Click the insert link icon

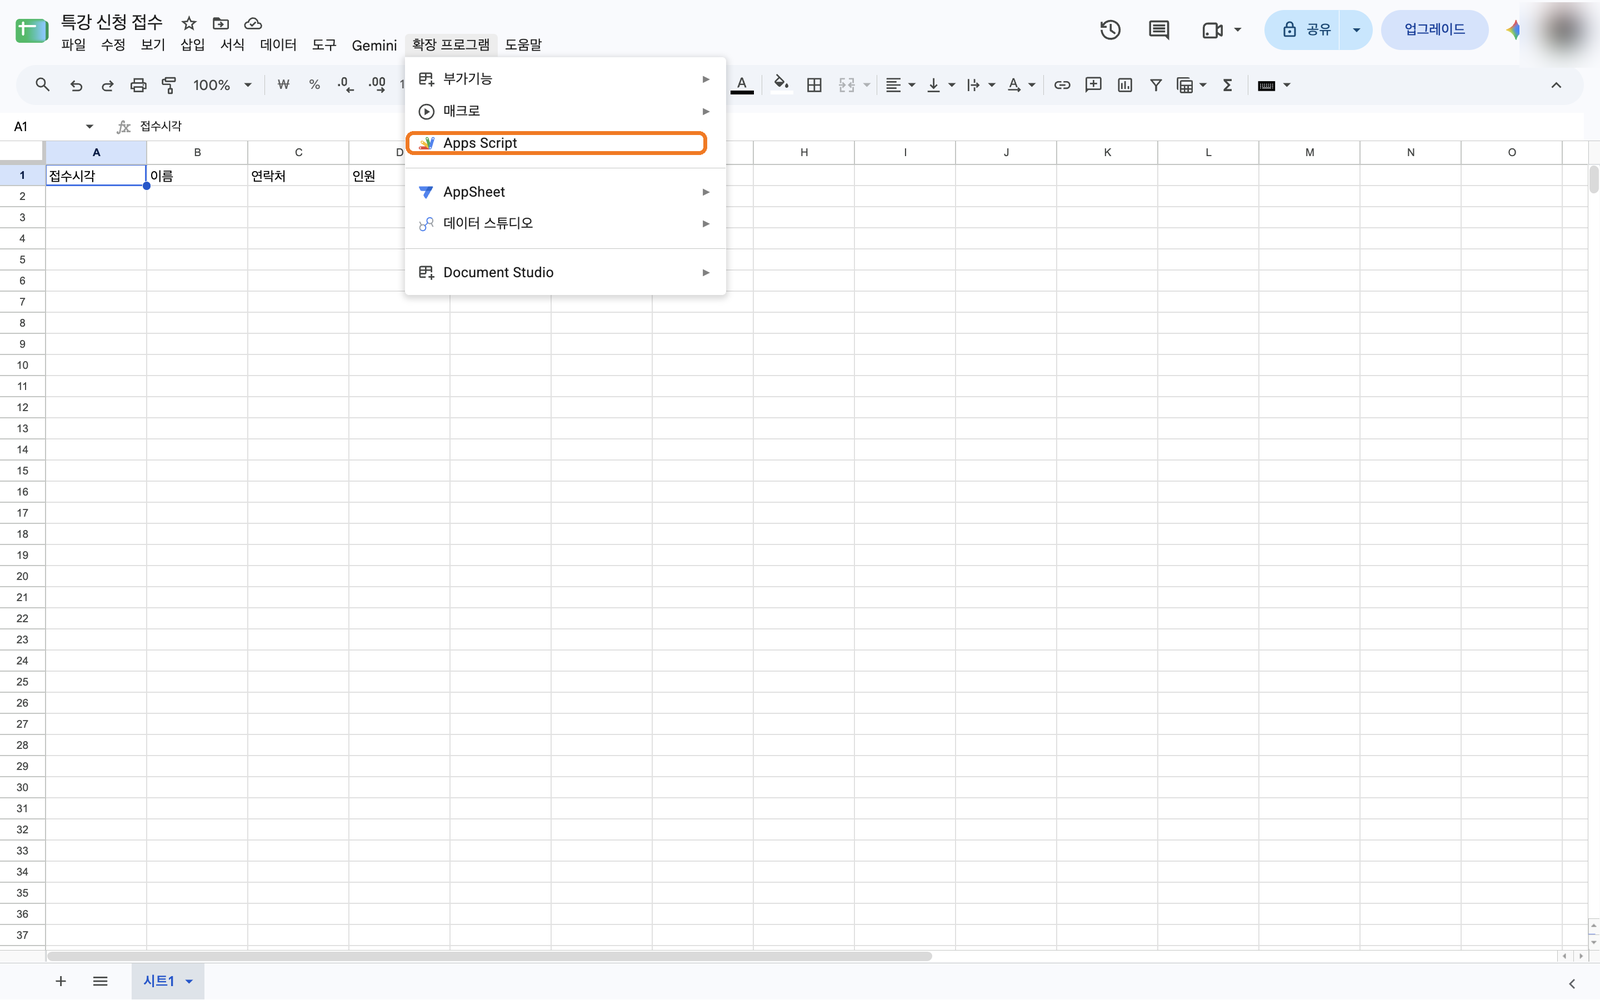[x=1062, y=85]
